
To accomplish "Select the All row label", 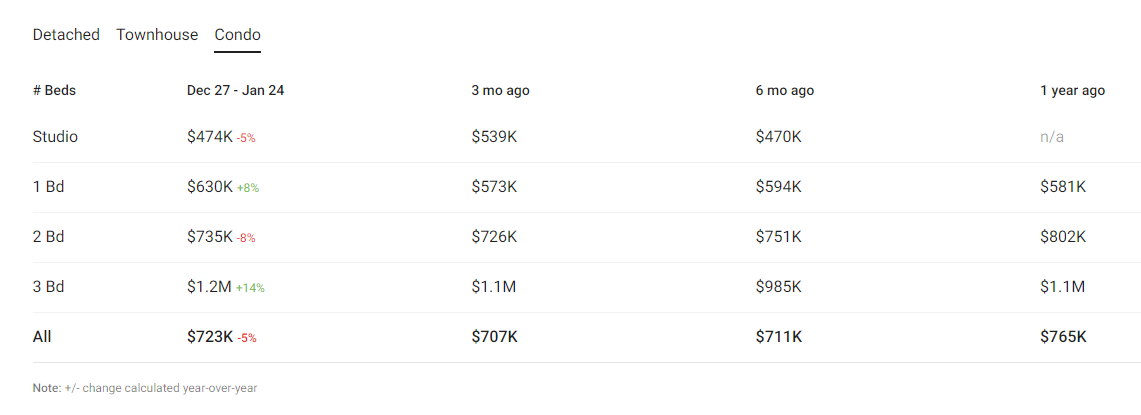I will point(42,337).
